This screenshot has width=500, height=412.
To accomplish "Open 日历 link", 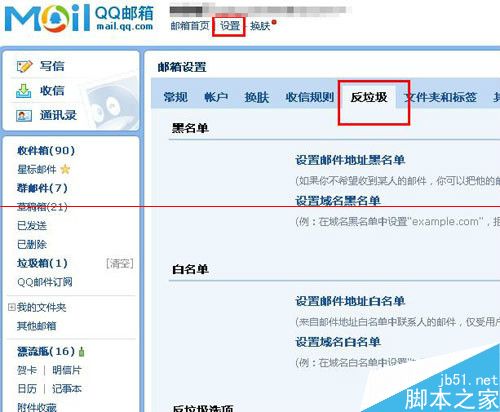I will (x=27, y=389).
